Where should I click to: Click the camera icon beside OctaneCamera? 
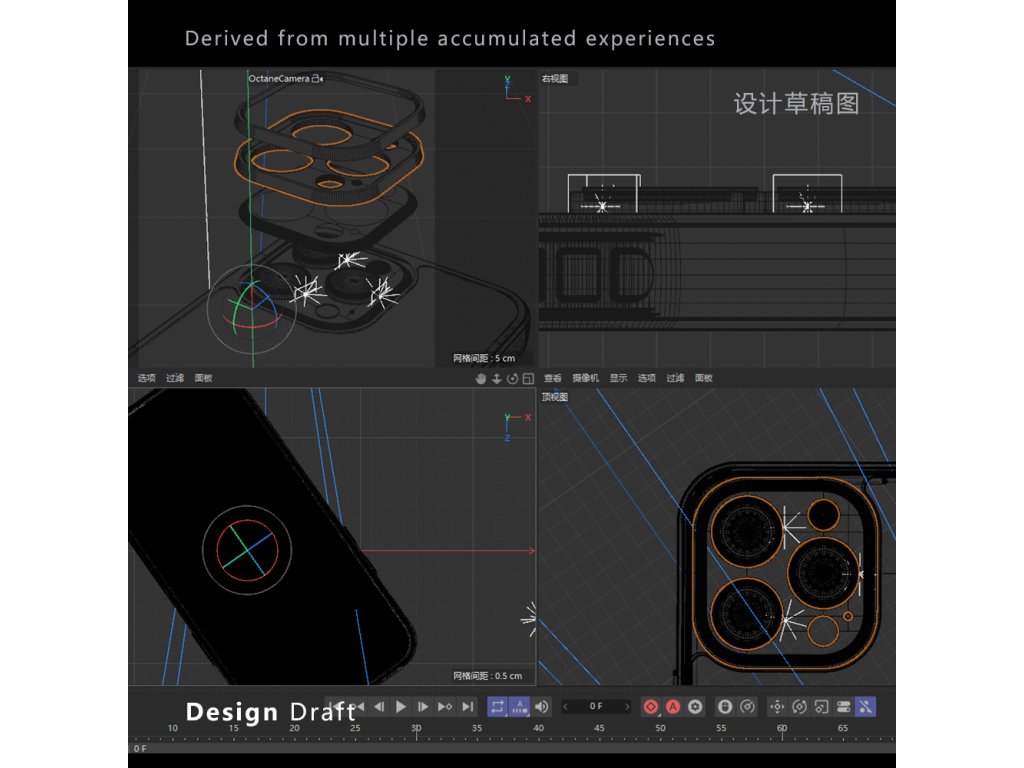click(x=318, y=78)
